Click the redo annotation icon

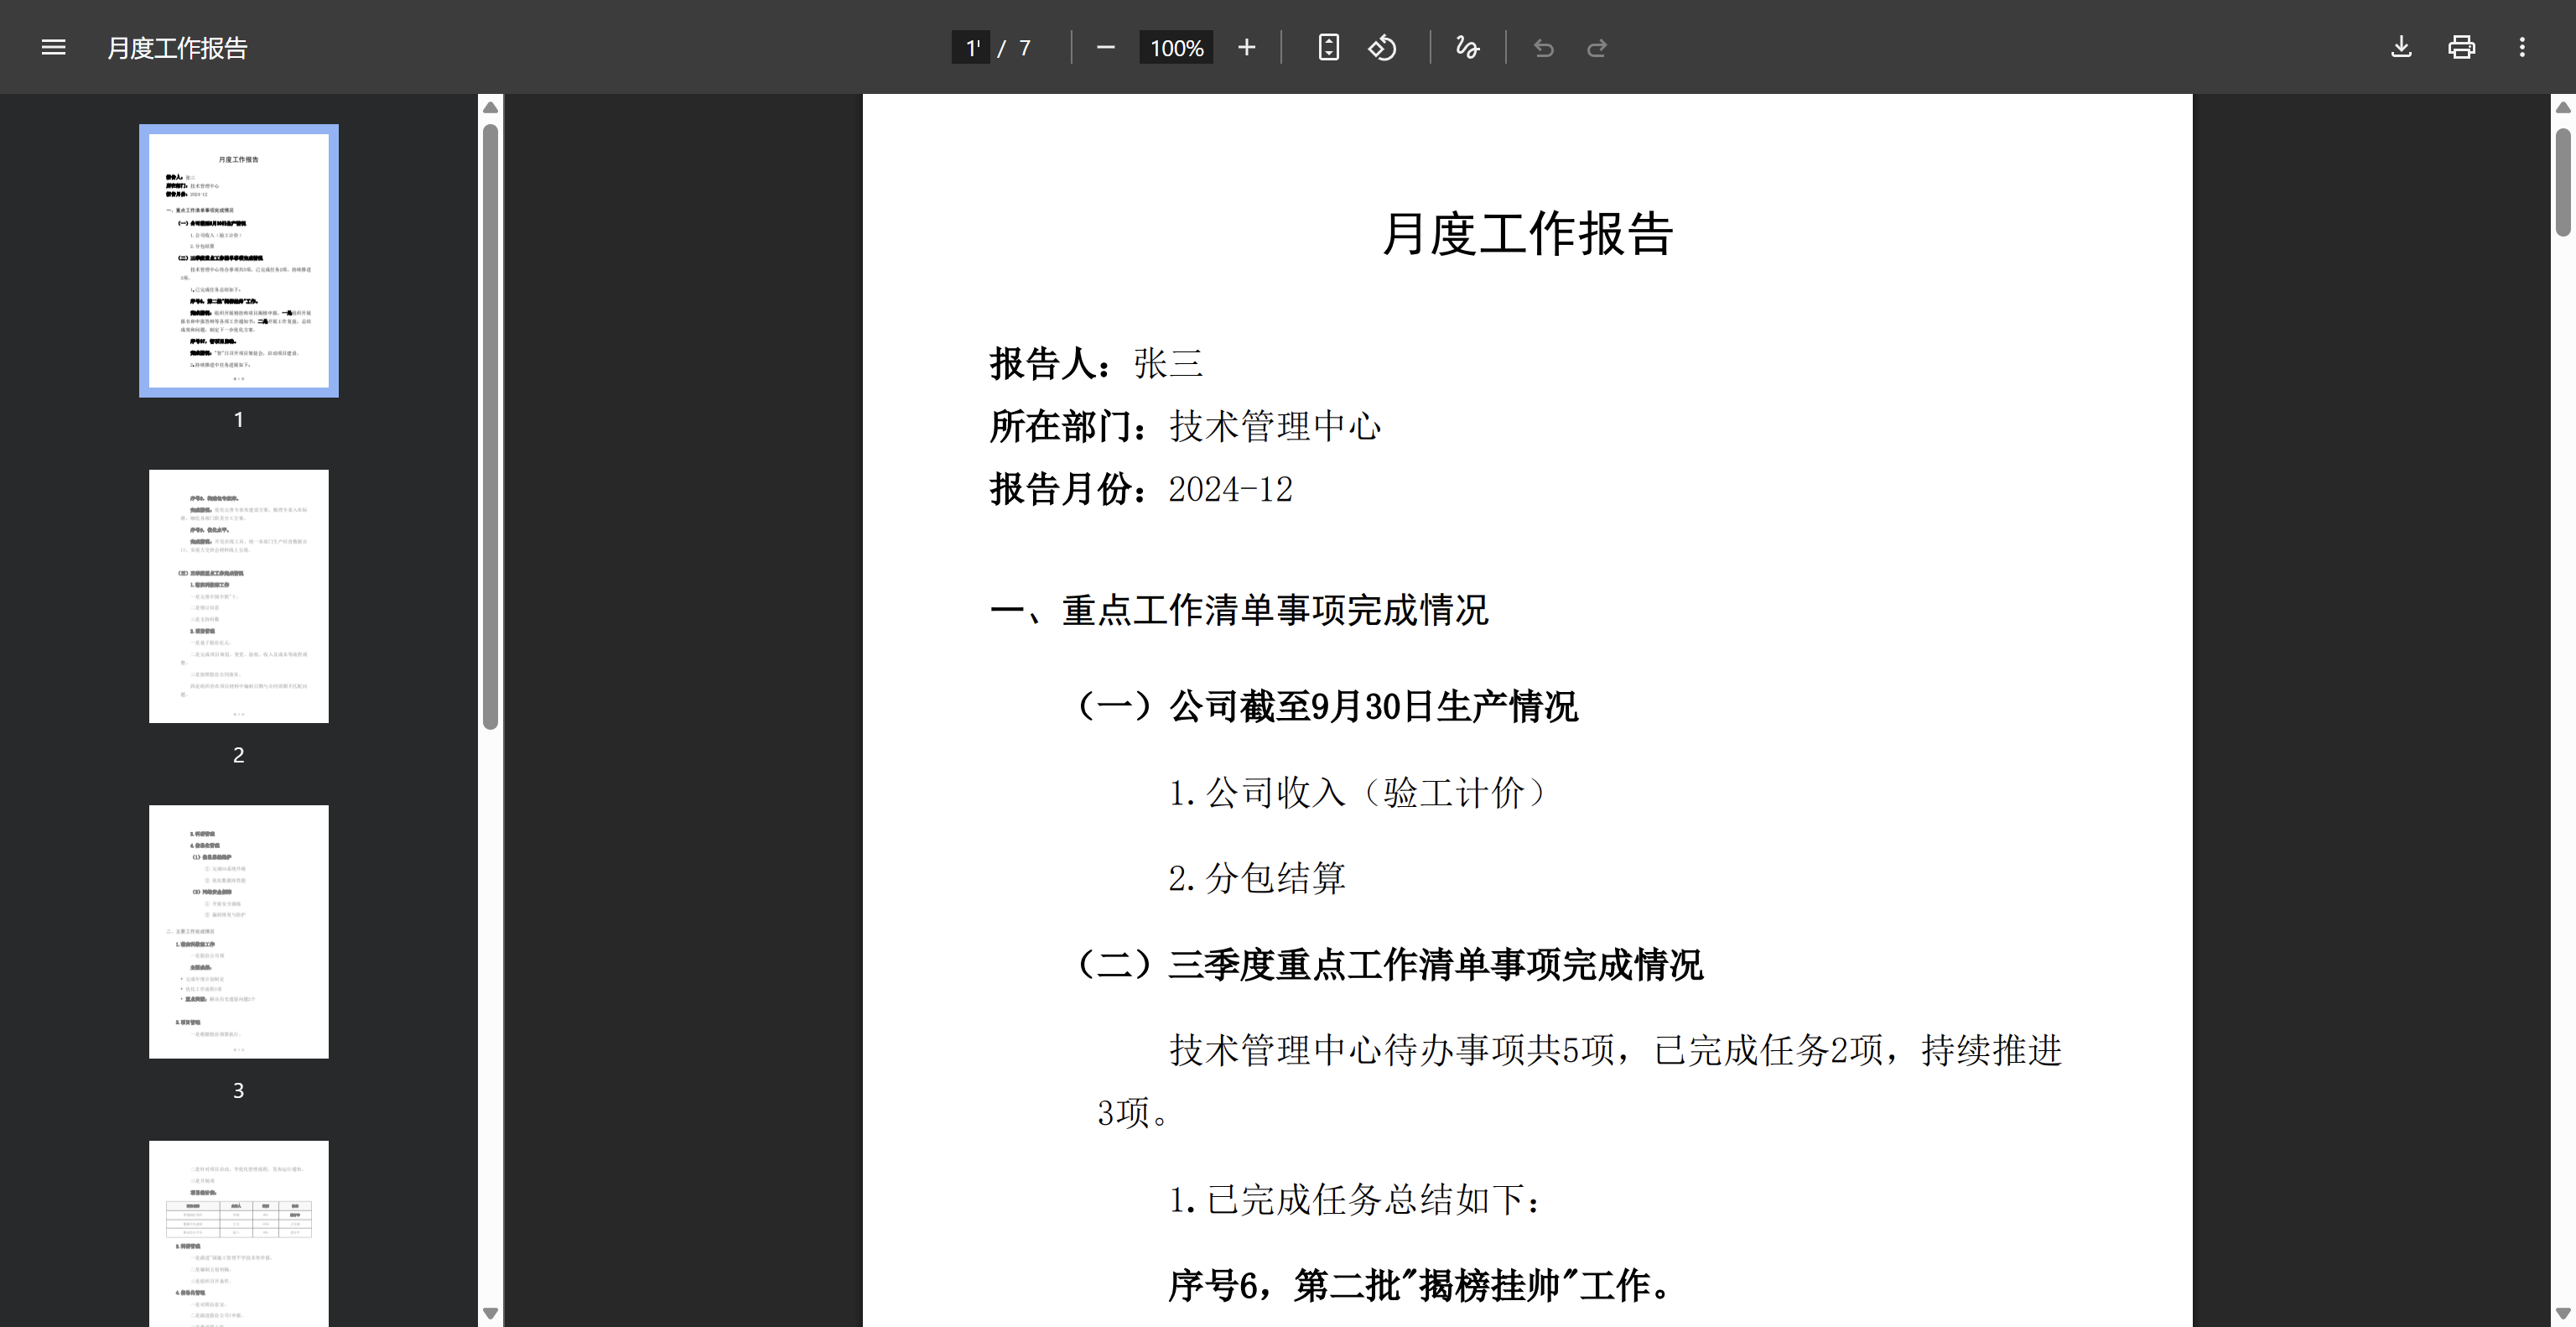(1597, 47)
